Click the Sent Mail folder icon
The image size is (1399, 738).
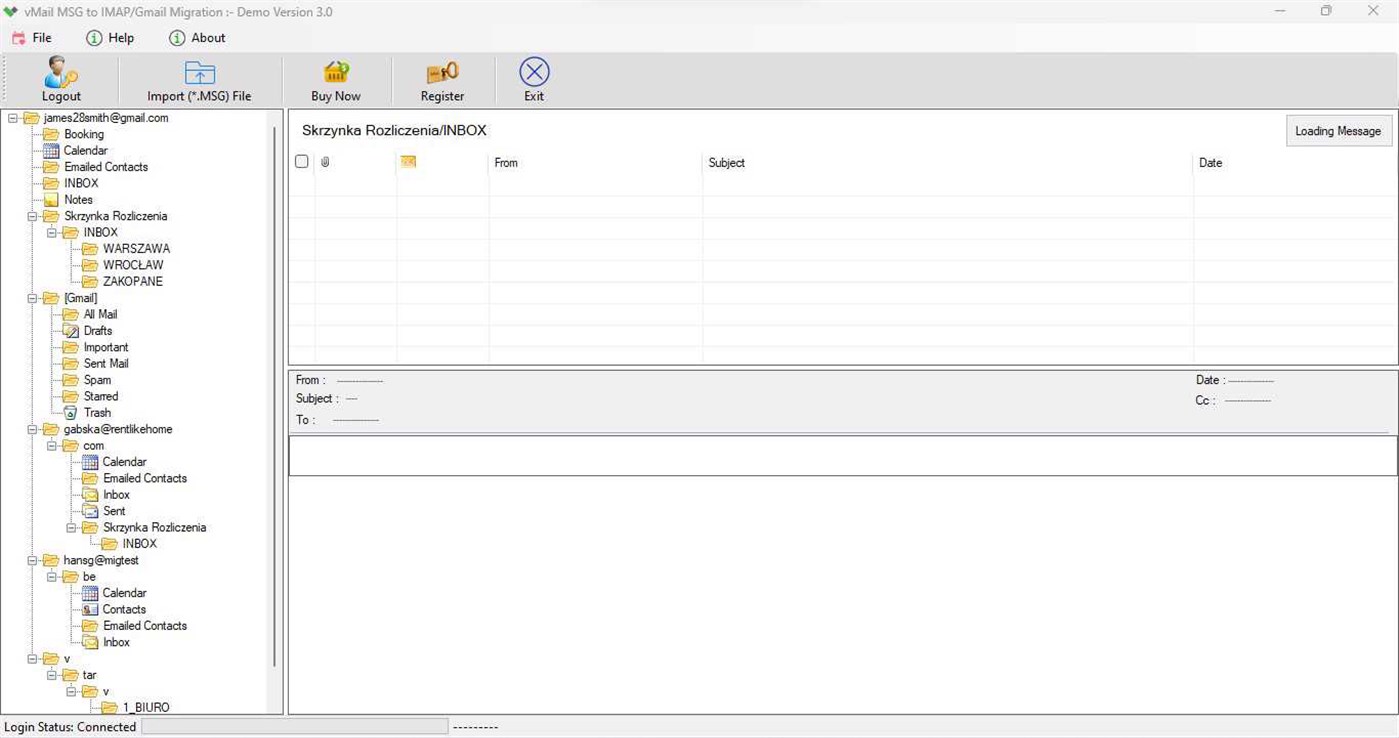(70, 364)
